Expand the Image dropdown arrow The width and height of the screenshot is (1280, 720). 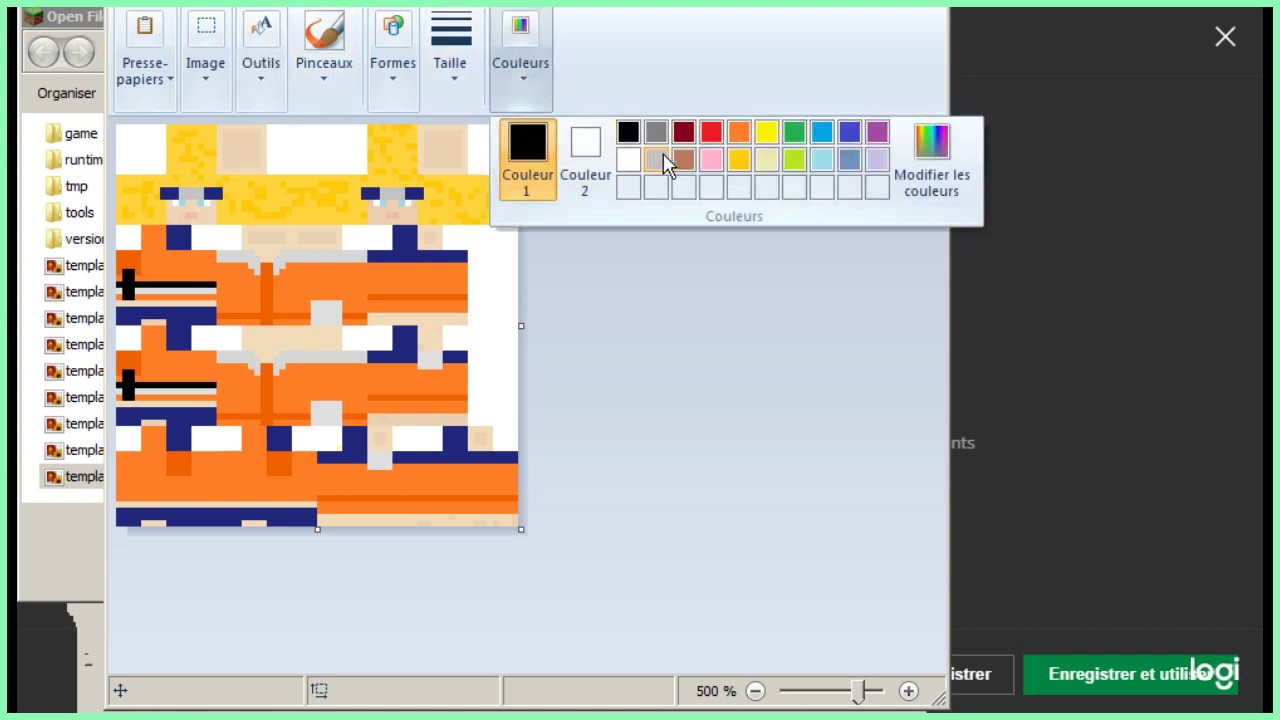205,80
